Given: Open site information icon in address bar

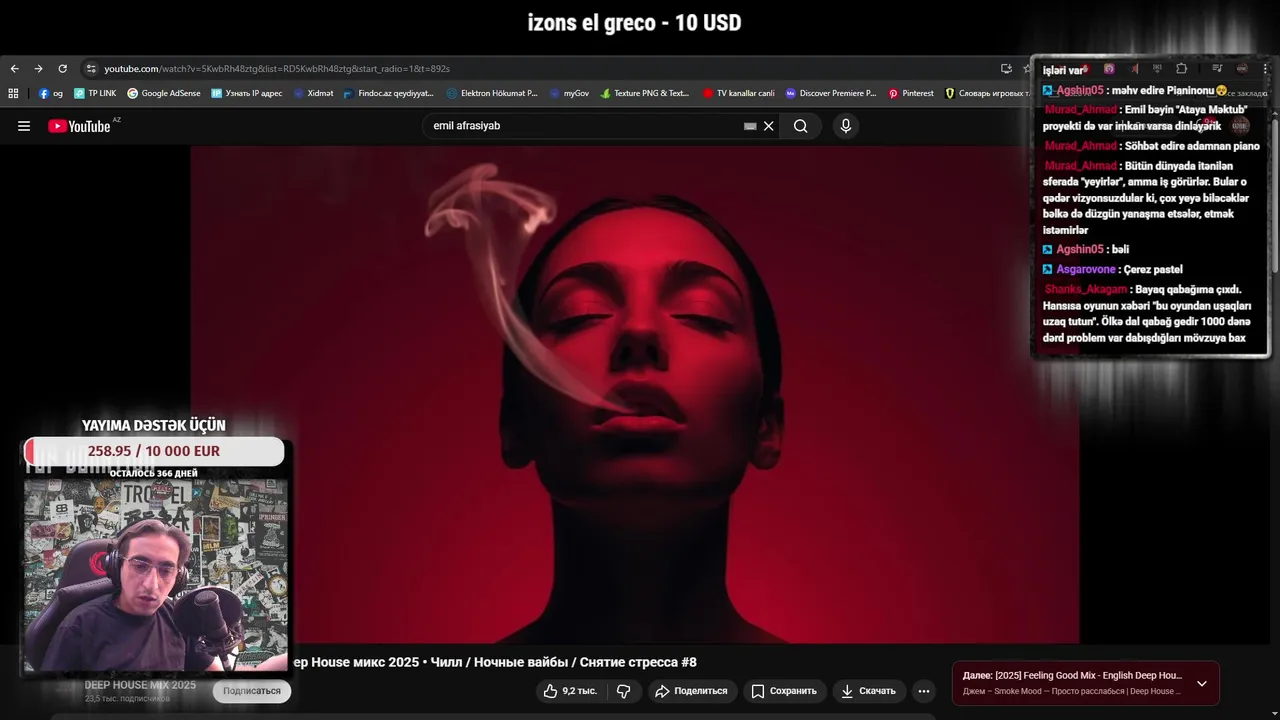Looking at the screenshot, I should point(91,69).
